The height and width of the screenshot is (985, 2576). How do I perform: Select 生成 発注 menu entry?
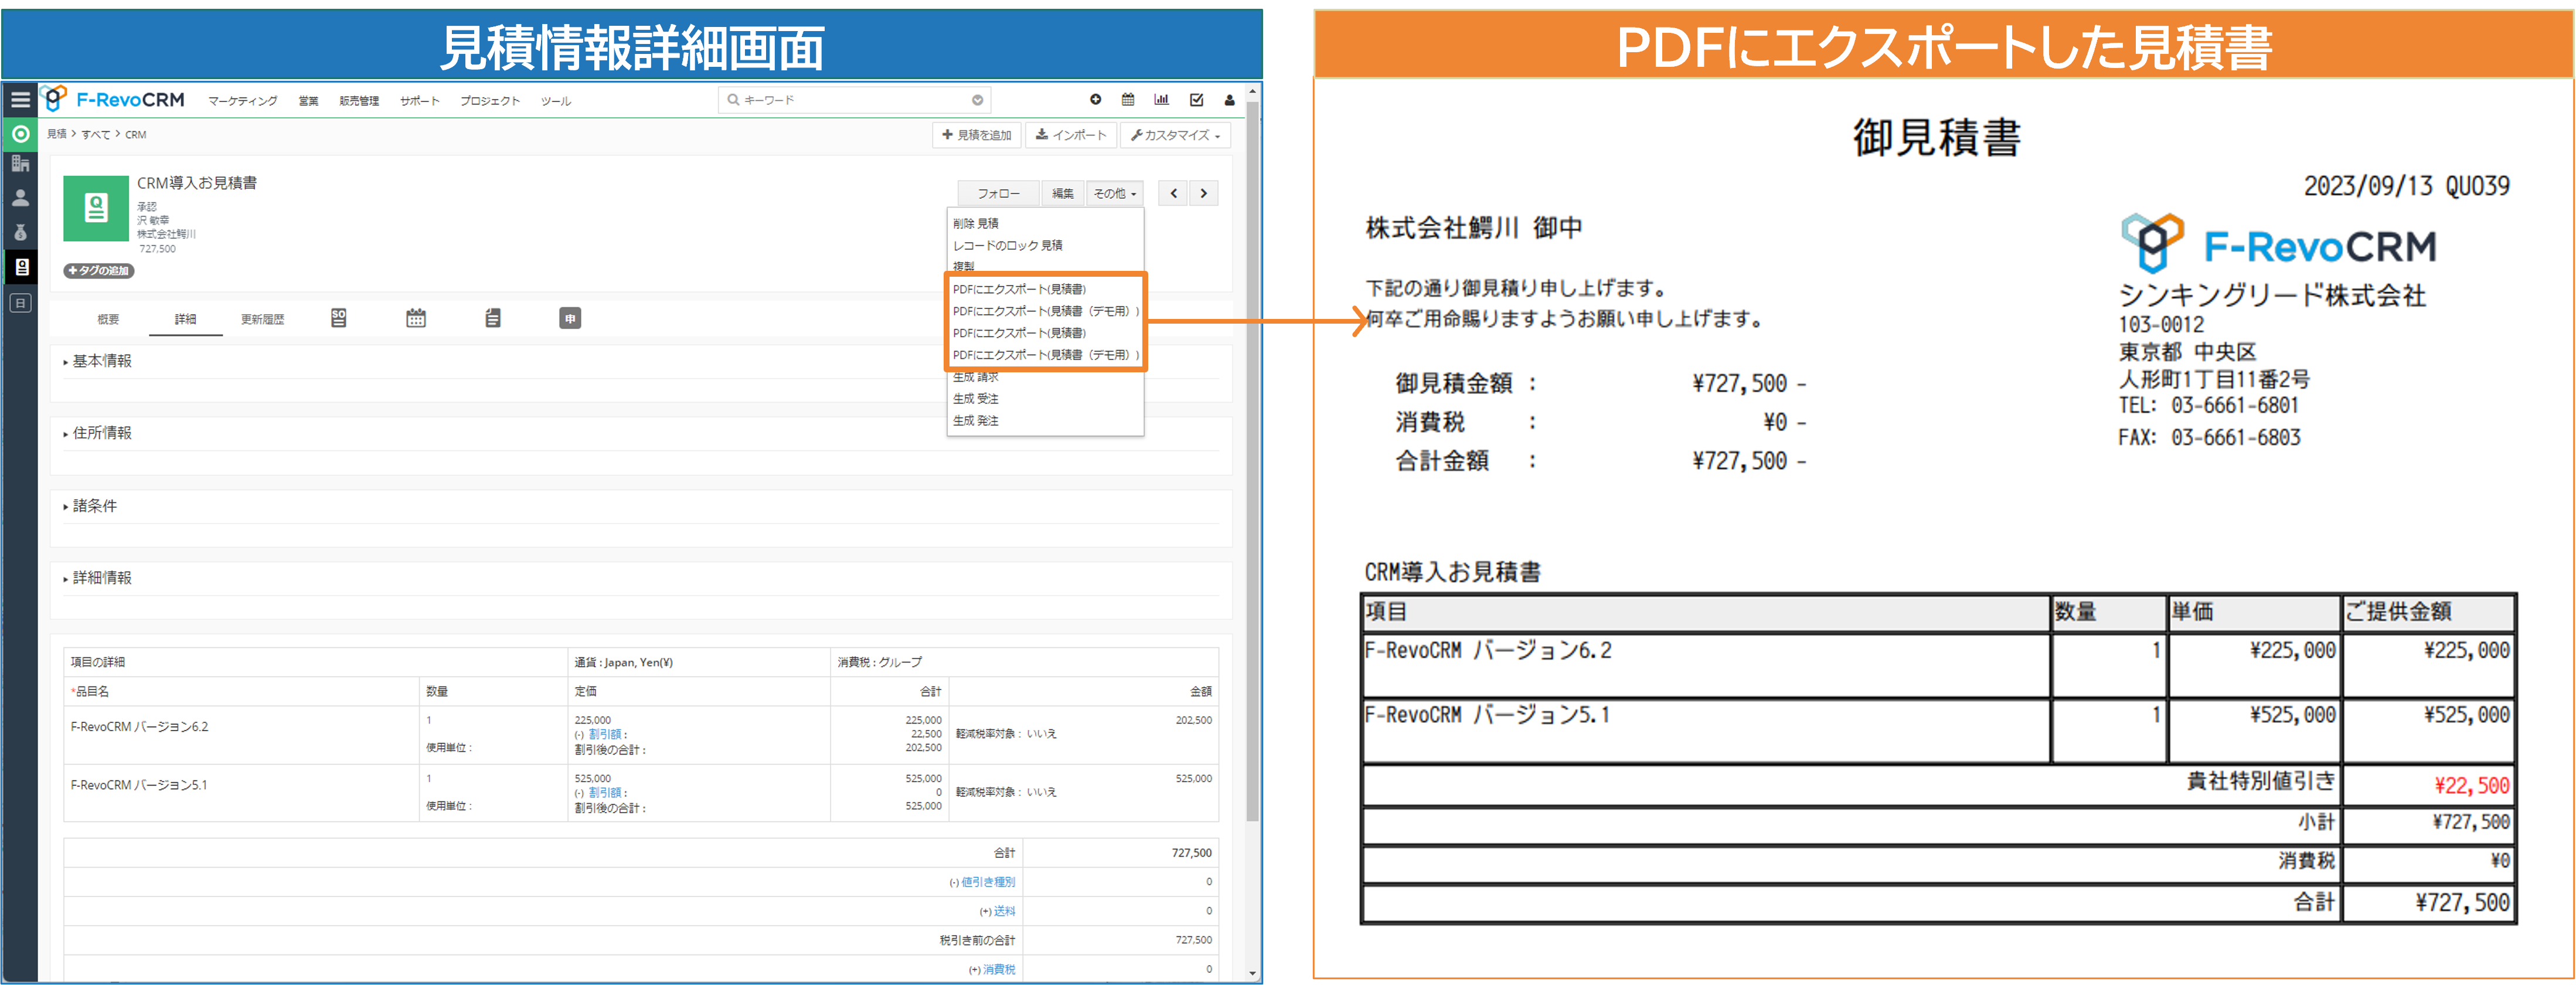1045,421
